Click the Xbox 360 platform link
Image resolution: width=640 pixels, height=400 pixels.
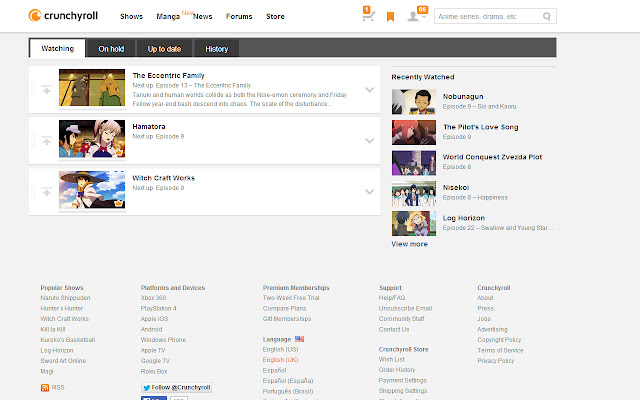coord(153,298)
